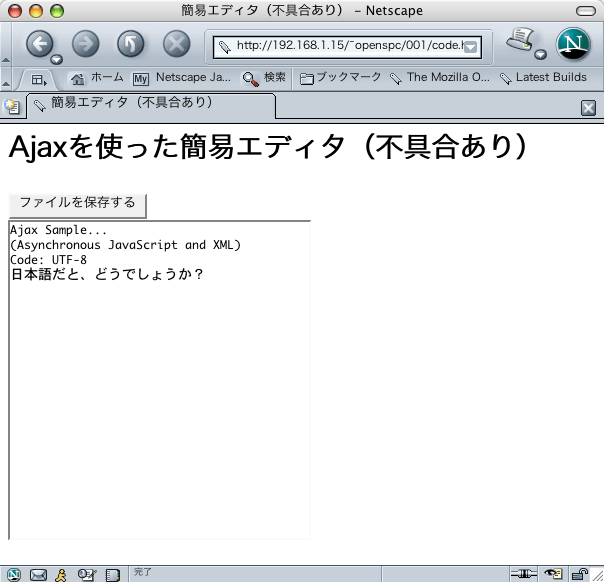Go to ホーム (Home) bookmark

(96, 78)
